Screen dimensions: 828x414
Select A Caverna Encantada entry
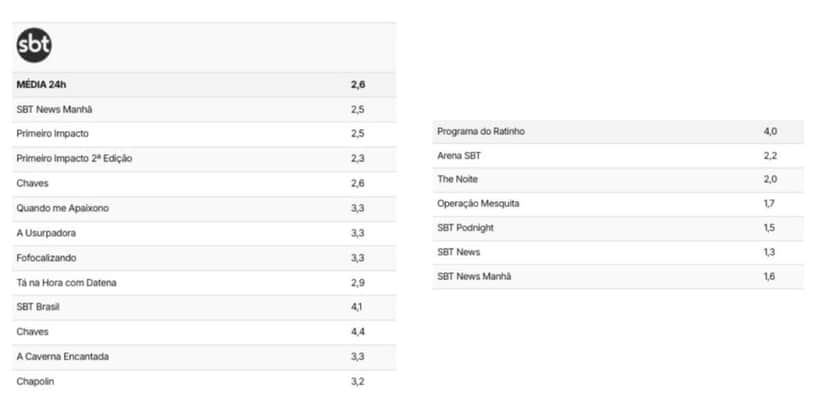tap(204, 357)
